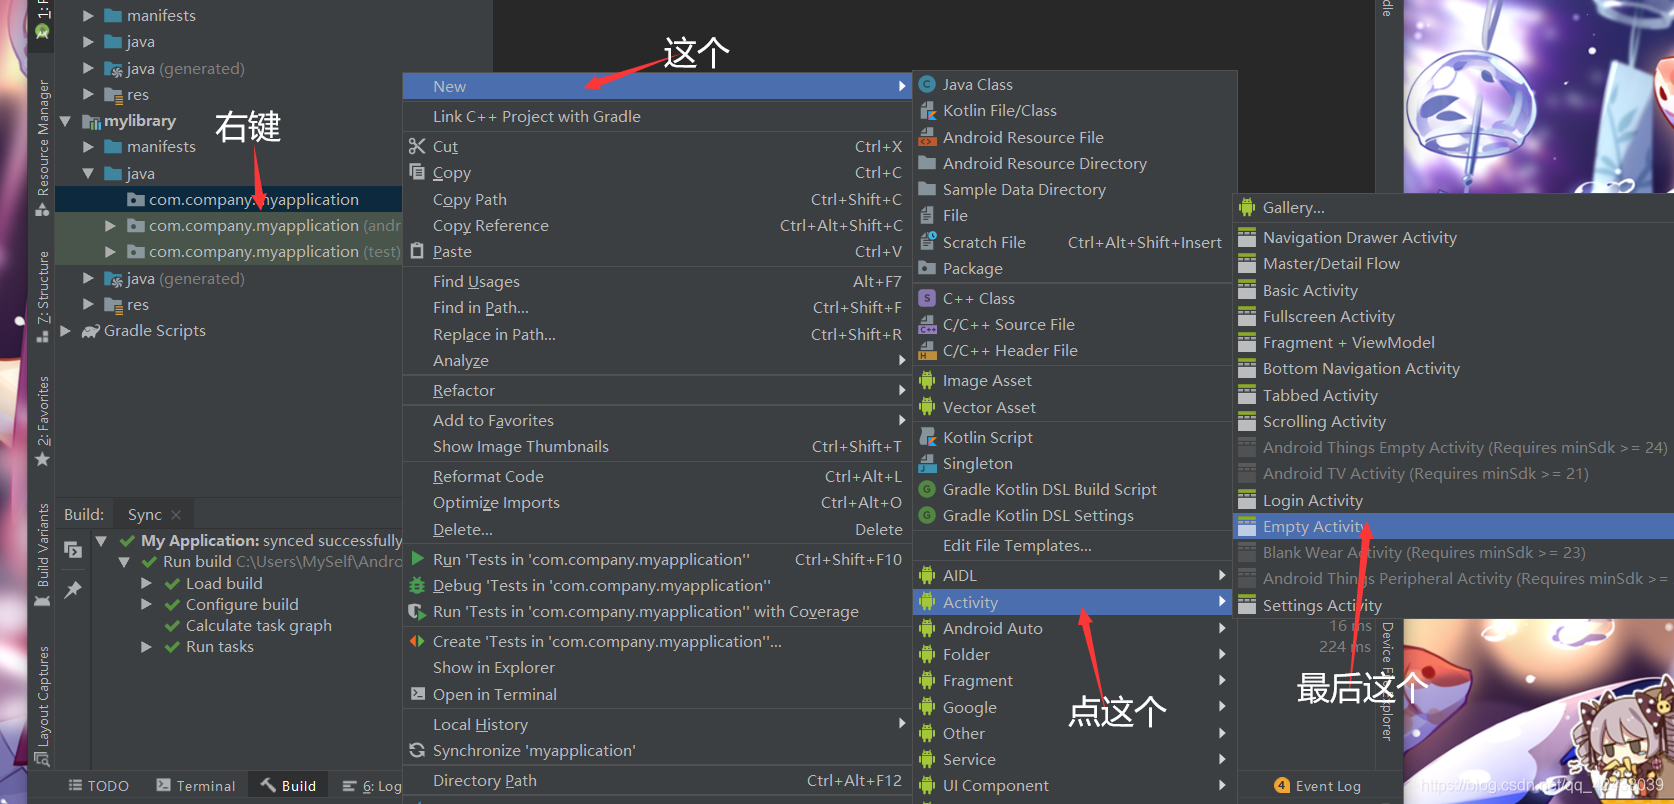Click the Kotlin File/Class icon
This screenshot has height=804, width=1674.
click(927, 111)
